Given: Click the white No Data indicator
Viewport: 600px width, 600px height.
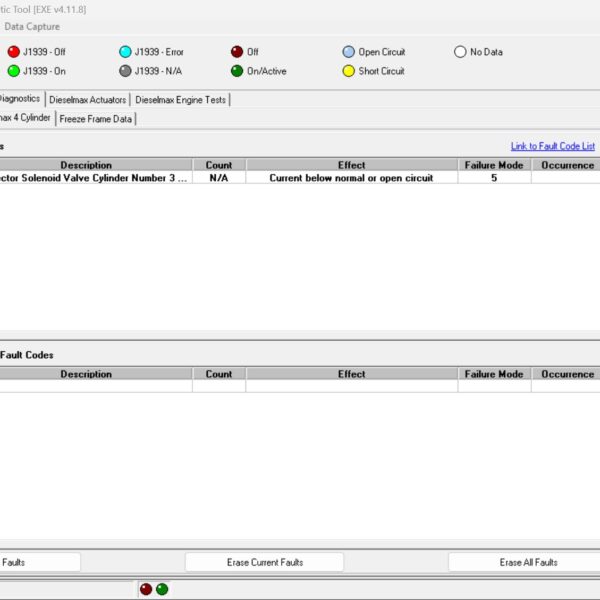Looking at the screenshot, I should [460, 52].
